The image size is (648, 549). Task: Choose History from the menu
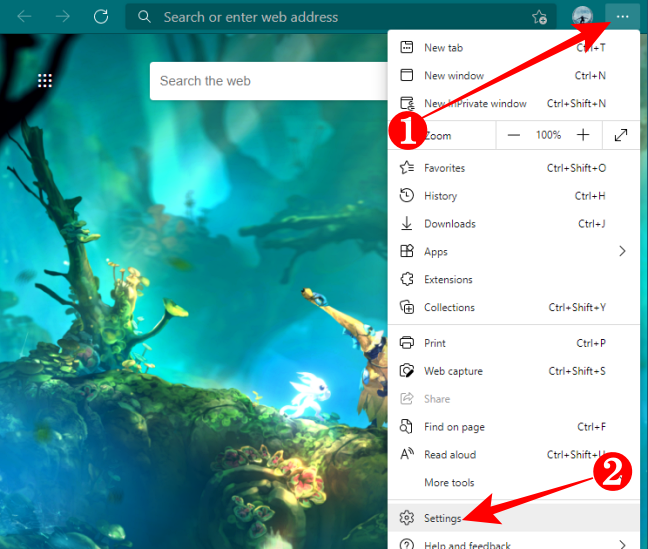[x=441, y=196]
